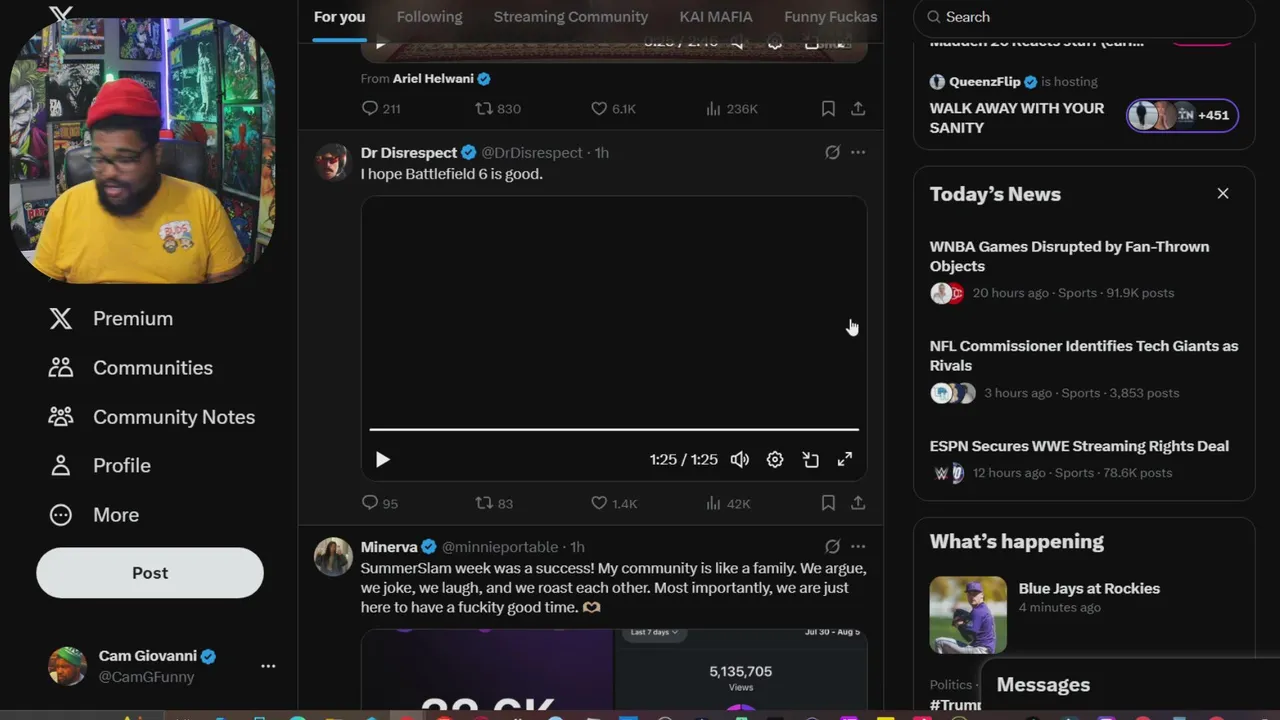Open Community Notes from the sidebar

click(152, 416)
